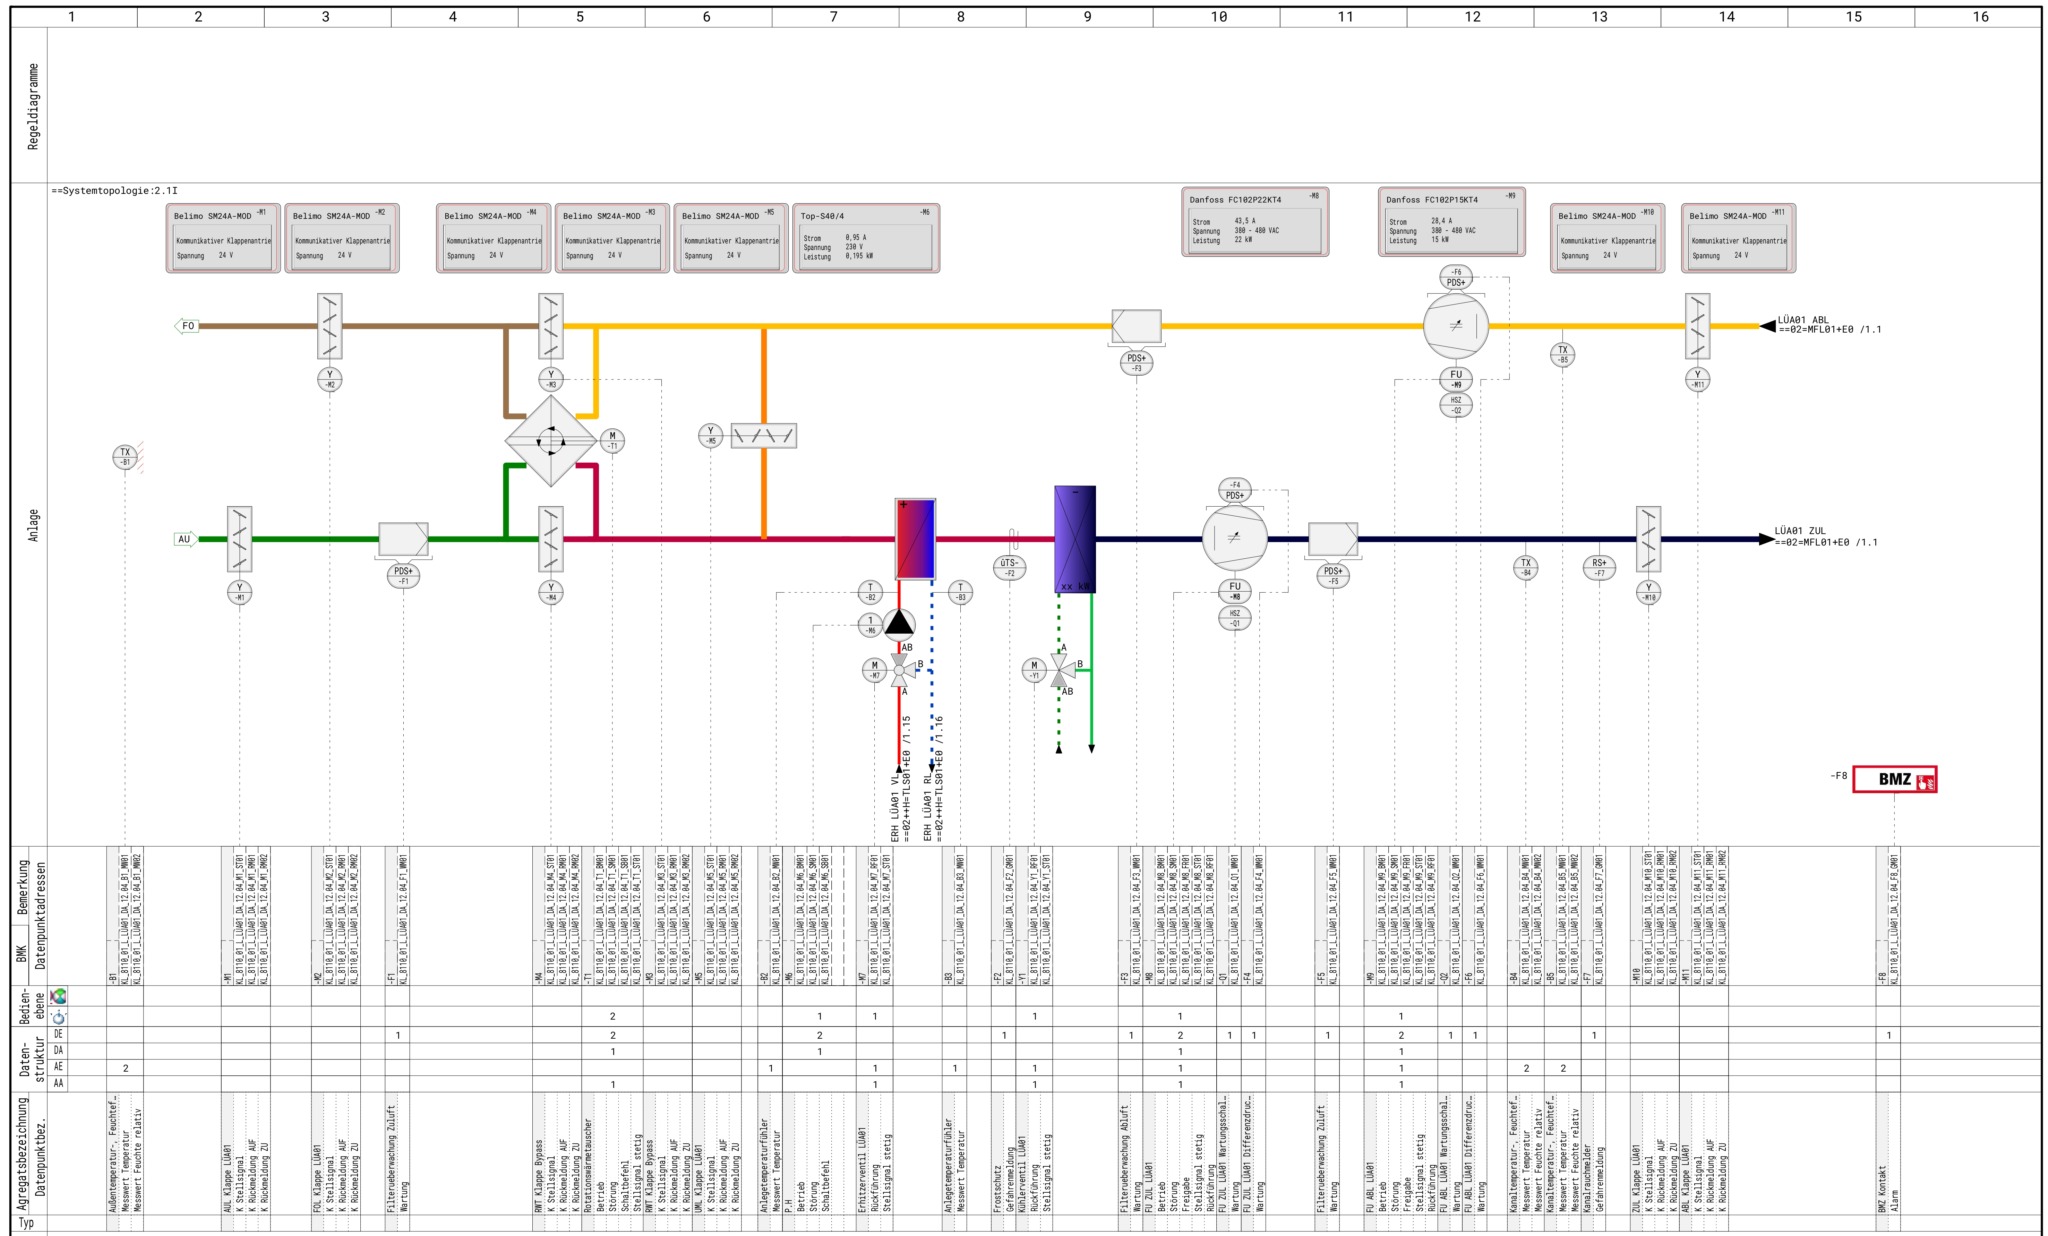Screen dimensions: 2048x1236
Task: Click the TX -B5 exhaust duct sensor
Action: point(1562,355)
